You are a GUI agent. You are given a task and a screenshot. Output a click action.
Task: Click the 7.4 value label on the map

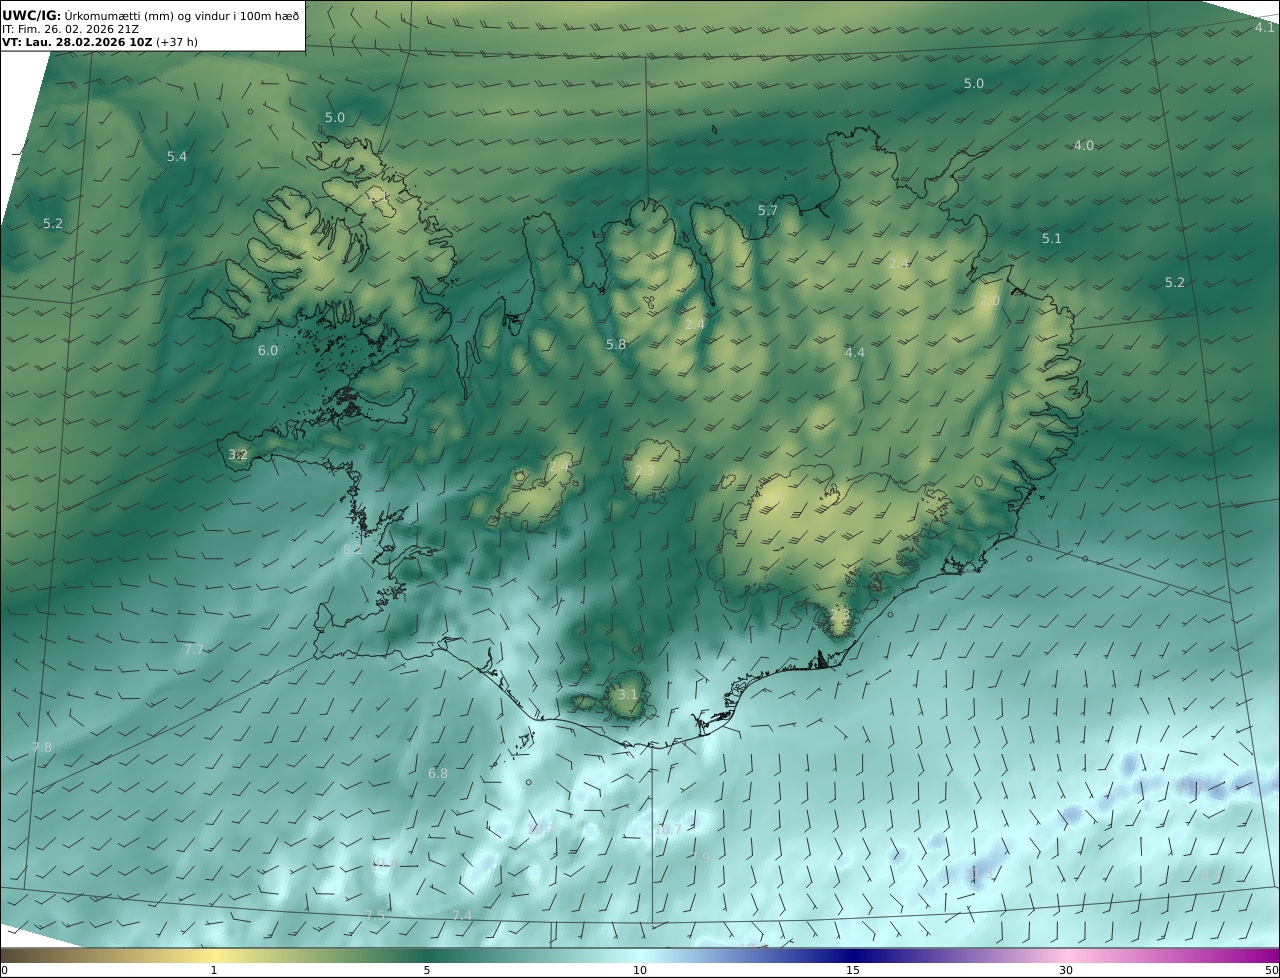pyautogui.click(x=461, y=916)
